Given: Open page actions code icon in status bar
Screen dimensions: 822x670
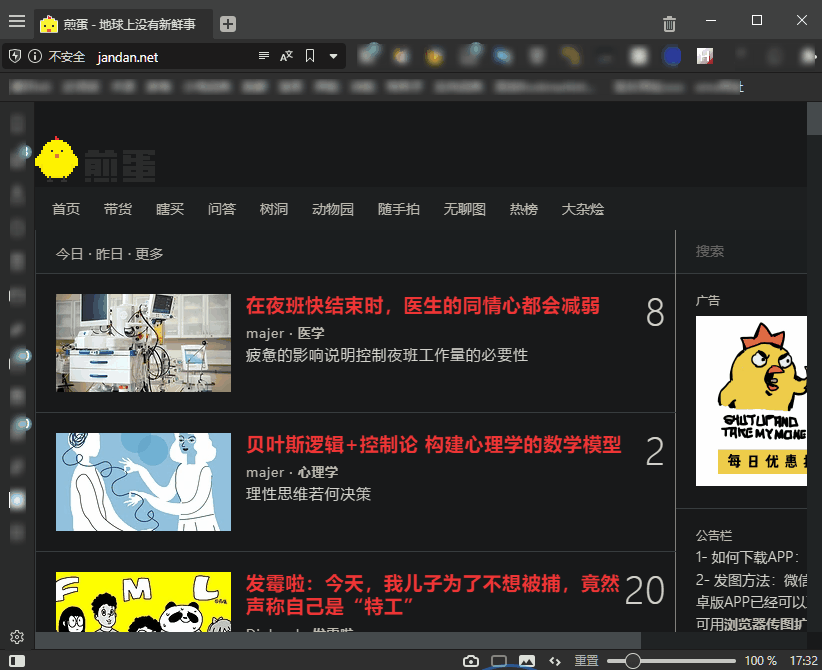Looking at the screenshot, I should point(554,661).
